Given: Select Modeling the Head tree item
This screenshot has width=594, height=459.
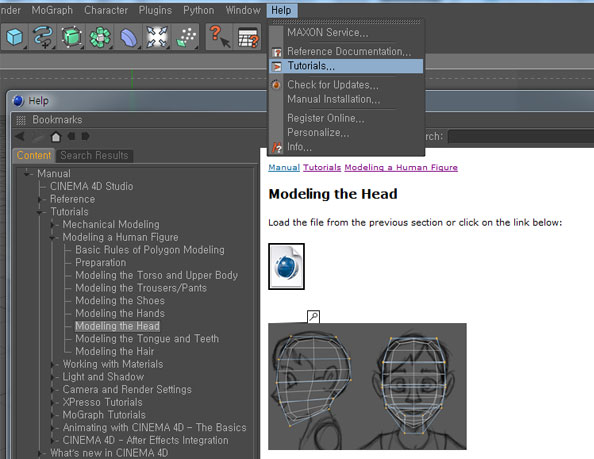Looking at the screenshot, I should [117, 326].
